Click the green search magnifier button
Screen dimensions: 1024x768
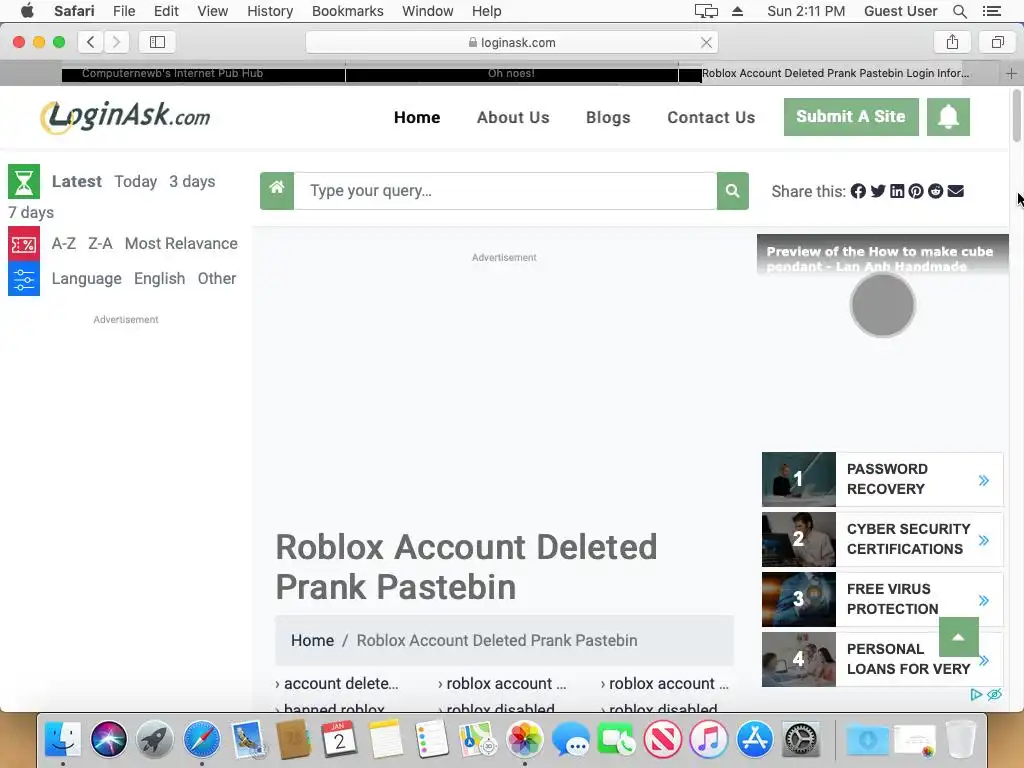(x=732, y=191)
